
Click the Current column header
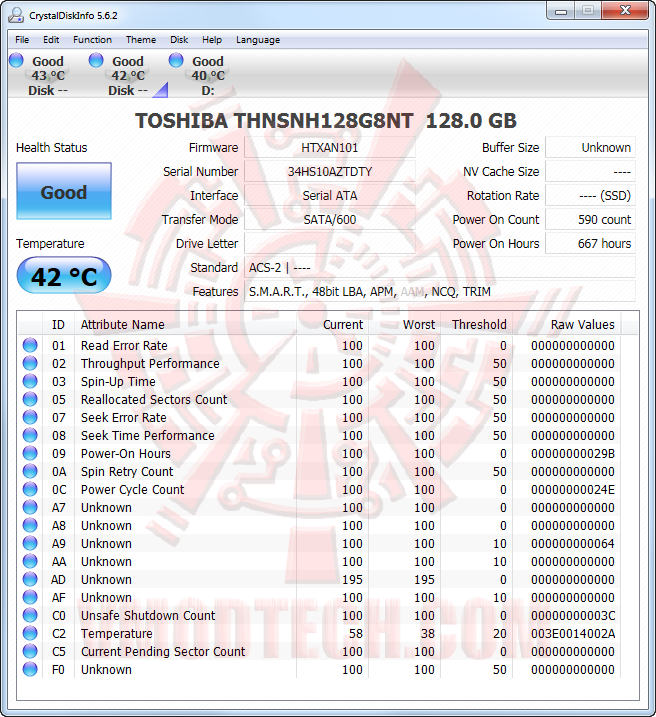(x=332, y=325)
